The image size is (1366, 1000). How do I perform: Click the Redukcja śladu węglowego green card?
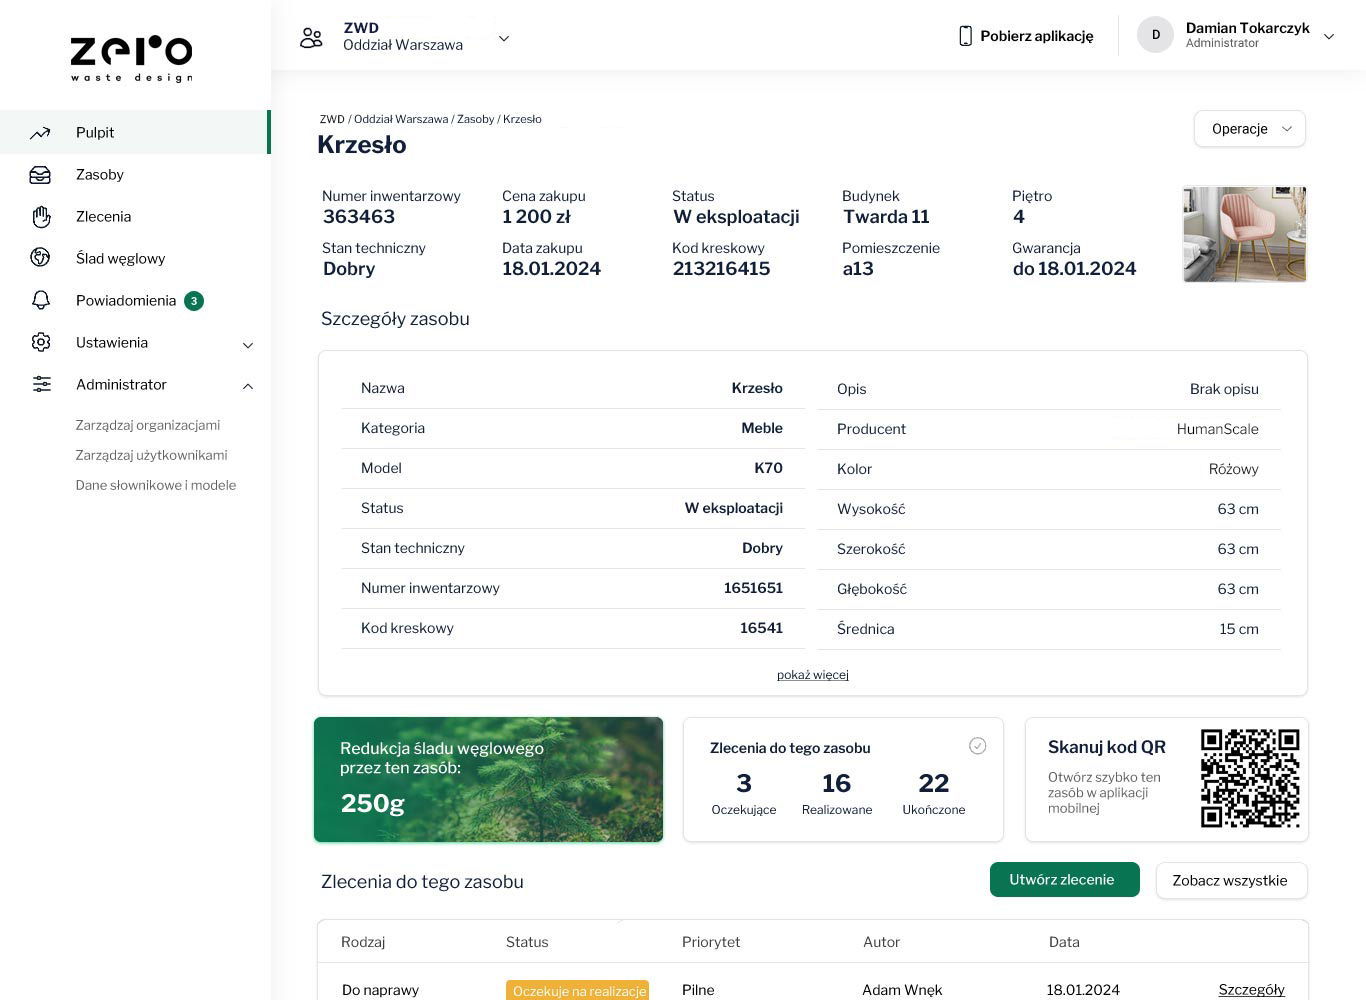coord(488,779)
